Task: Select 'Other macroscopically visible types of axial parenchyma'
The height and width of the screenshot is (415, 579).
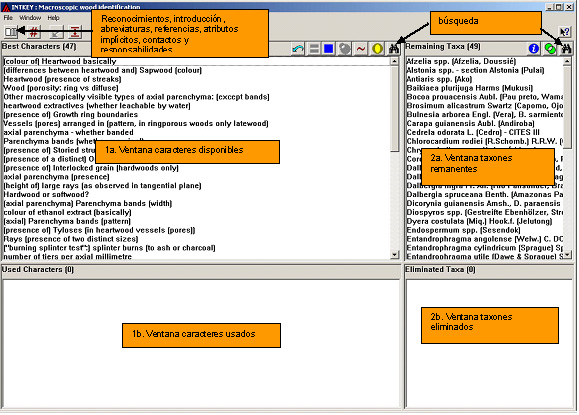Action: pos(136,97)
